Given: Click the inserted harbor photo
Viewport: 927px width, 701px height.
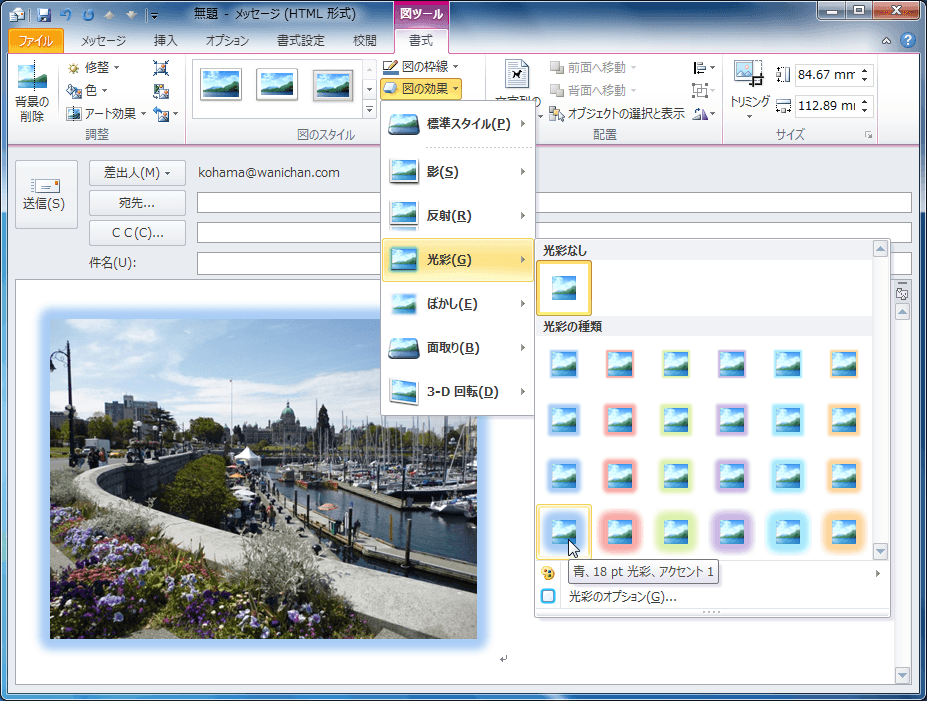Looking at the screenshot, I should tap(263, 479).
